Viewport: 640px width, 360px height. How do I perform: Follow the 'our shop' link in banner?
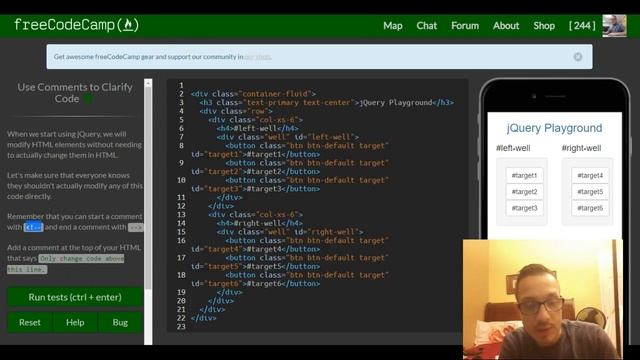258,57
